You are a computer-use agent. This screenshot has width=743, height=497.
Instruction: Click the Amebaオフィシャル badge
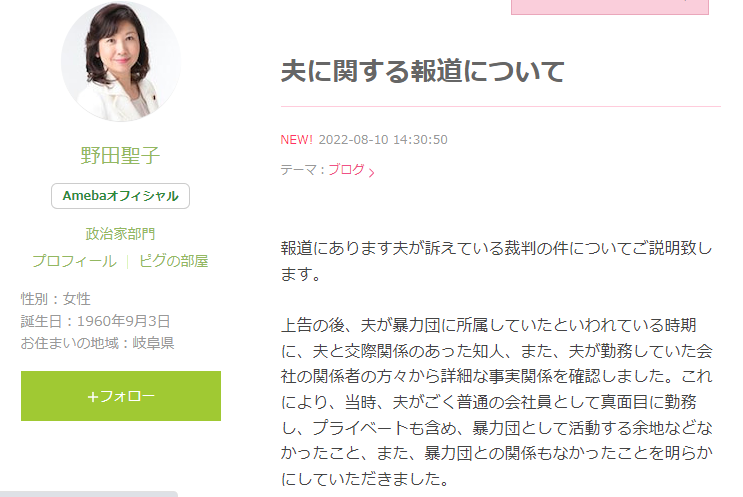120,196
